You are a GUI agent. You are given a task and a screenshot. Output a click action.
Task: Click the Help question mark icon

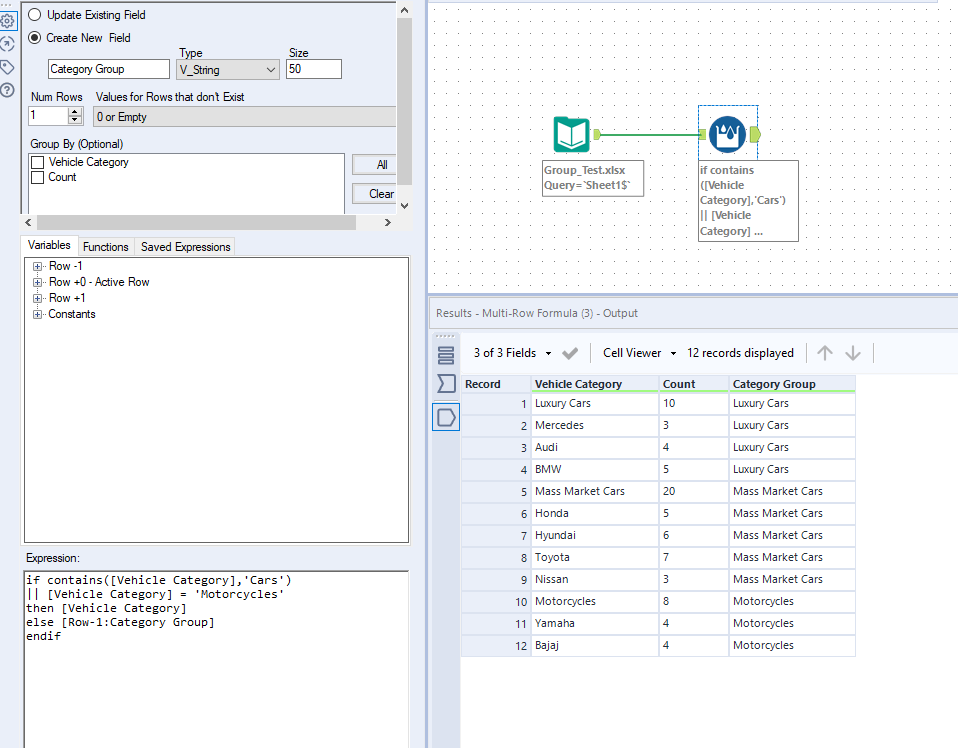coord(7,90)
